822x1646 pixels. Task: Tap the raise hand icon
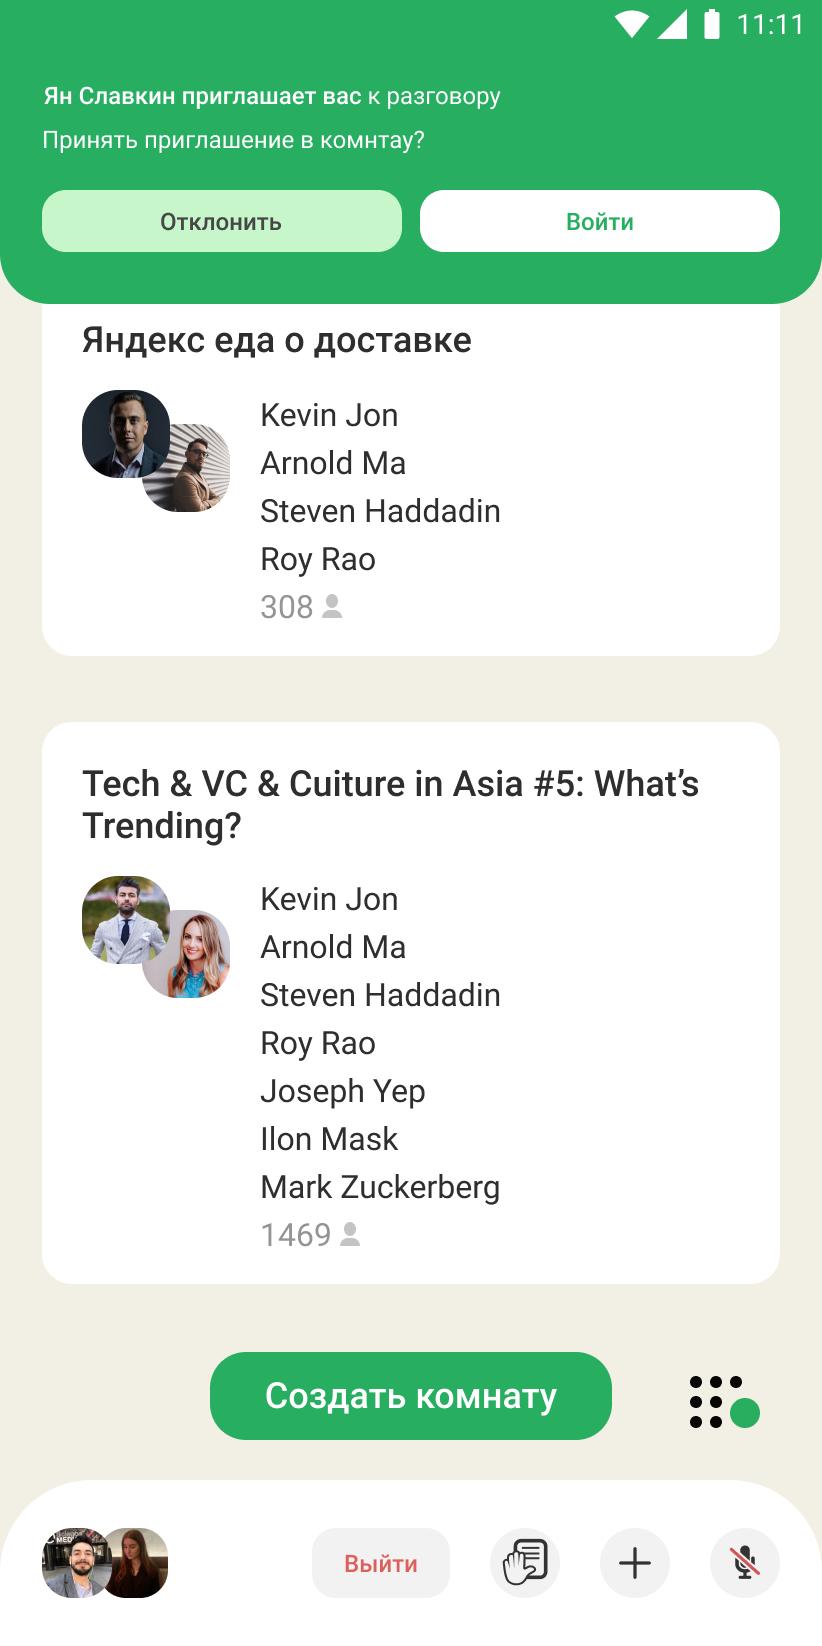click(525, 1562)
